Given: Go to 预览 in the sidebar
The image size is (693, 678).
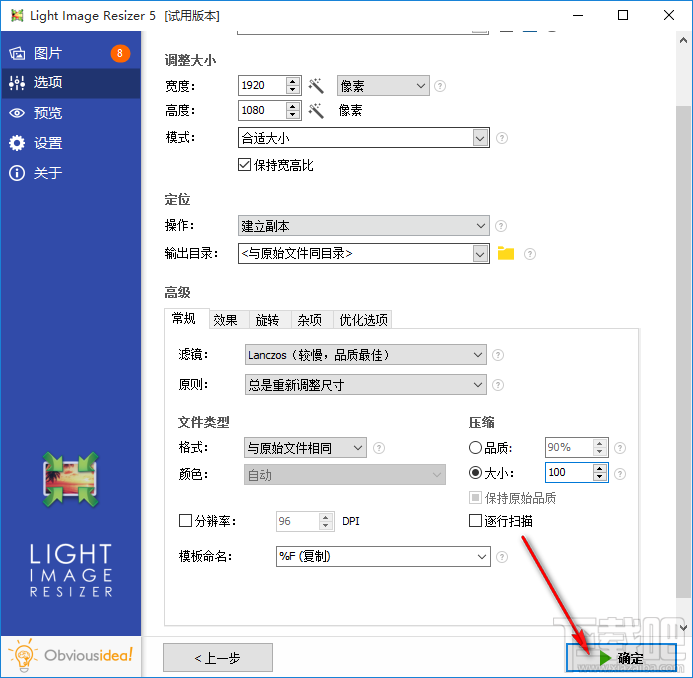Looking at the screenshot, I should [71, 113].
